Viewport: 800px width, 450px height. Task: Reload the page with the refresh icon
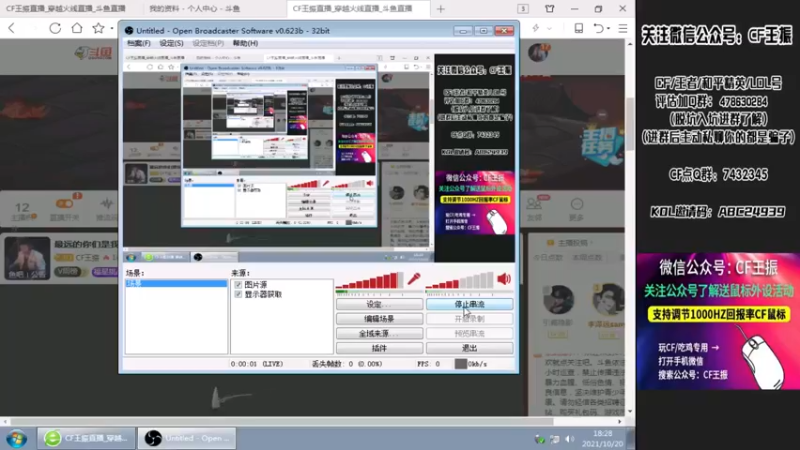click(x=55, y=28)
